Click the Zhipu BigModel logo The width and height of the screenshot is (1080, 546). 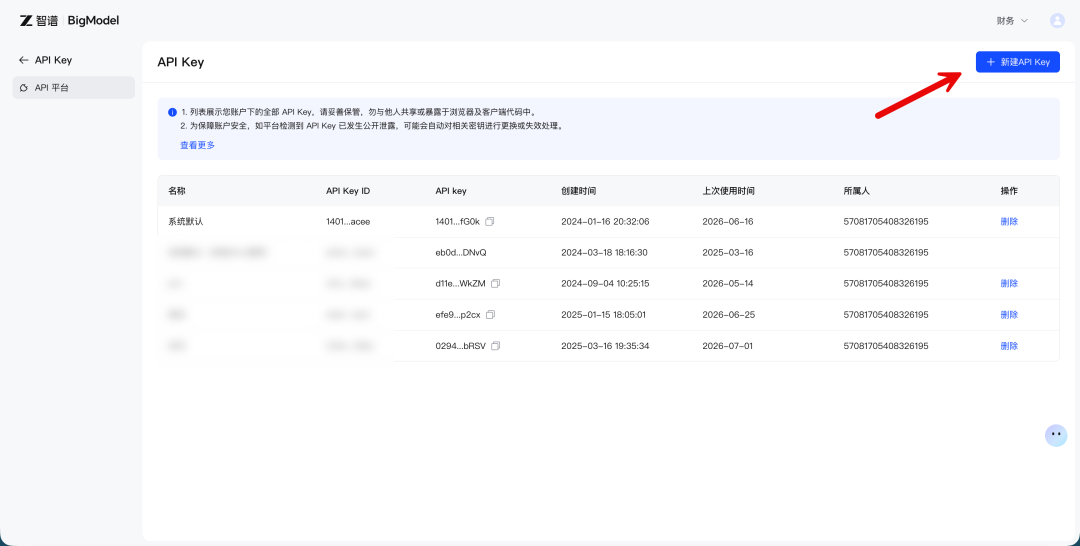[x=70, y=21]
